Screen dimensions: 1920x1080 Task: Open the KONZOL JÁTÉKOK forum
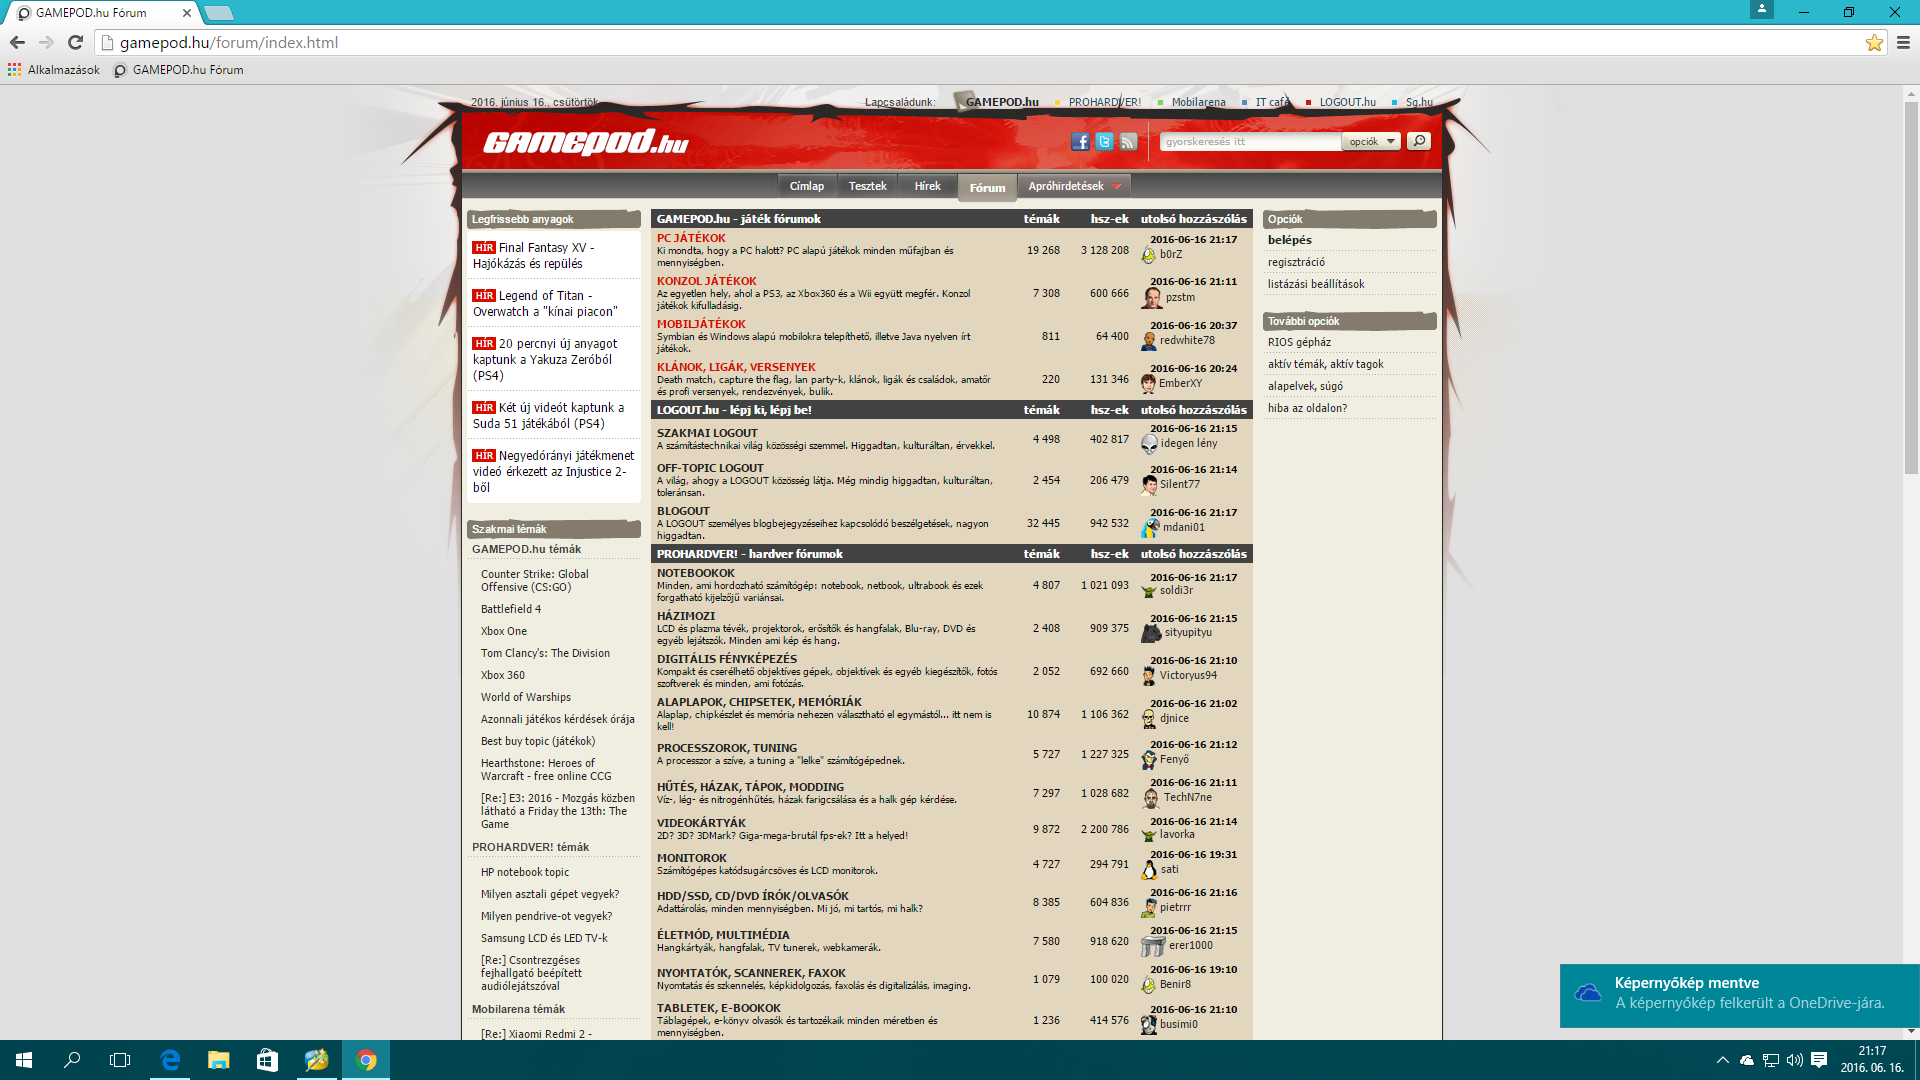tap(706, 281)
